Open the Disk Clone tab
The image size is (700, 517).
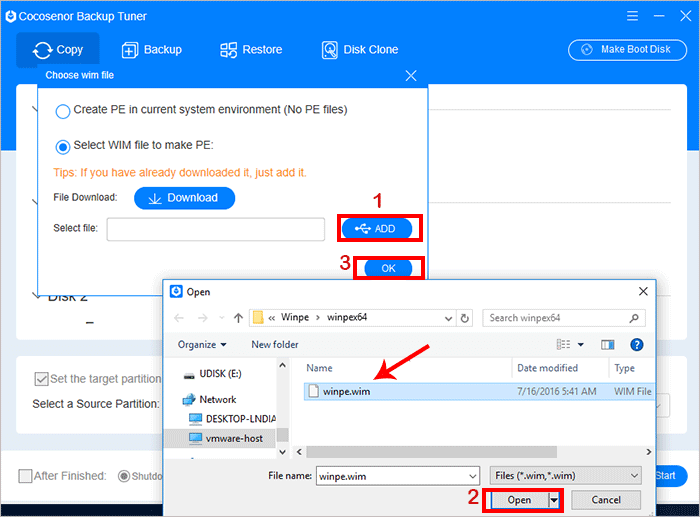click(x=360, y=50)
